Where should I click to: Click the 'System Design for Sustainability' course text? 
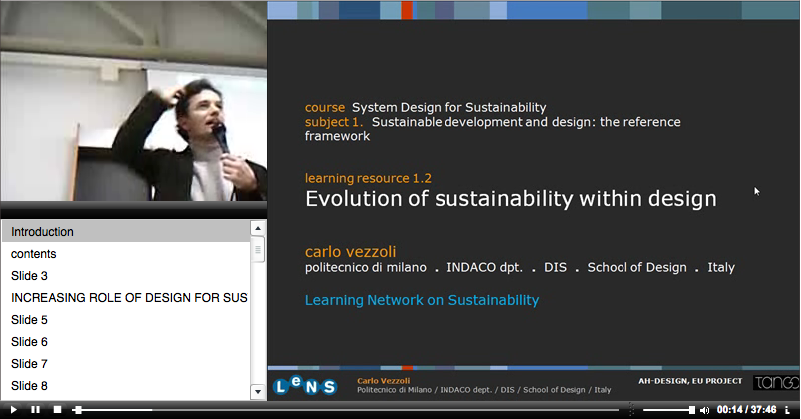click(449, 107)
